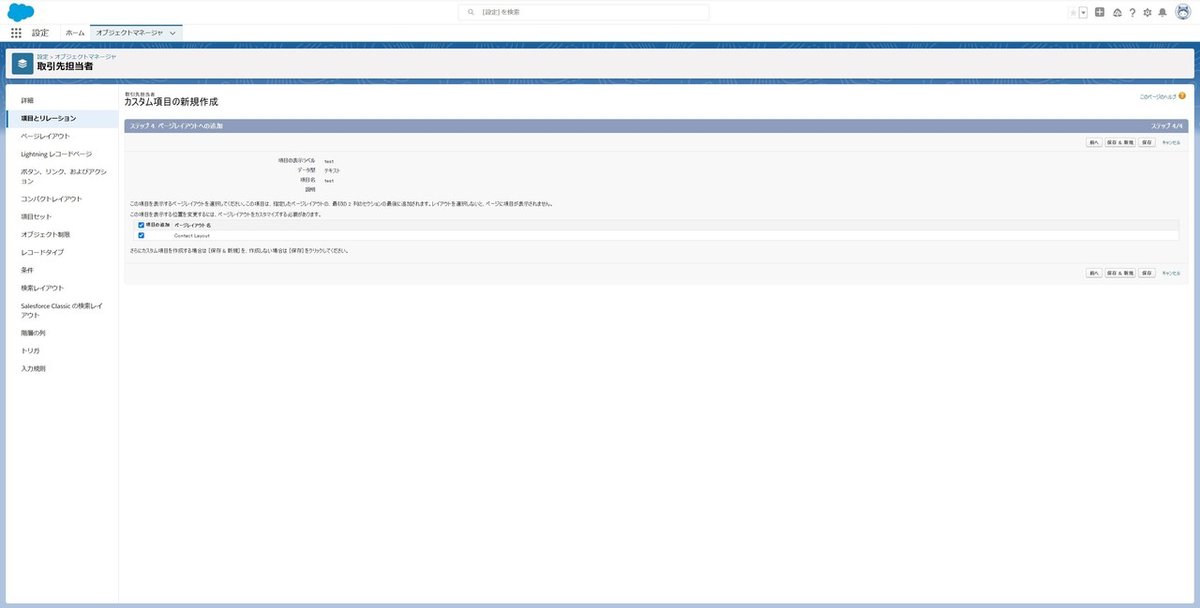The height and width of the screenshot is (608, 1200).
Task: Open the question mark help icon
Action: (x=1132, y=12)
